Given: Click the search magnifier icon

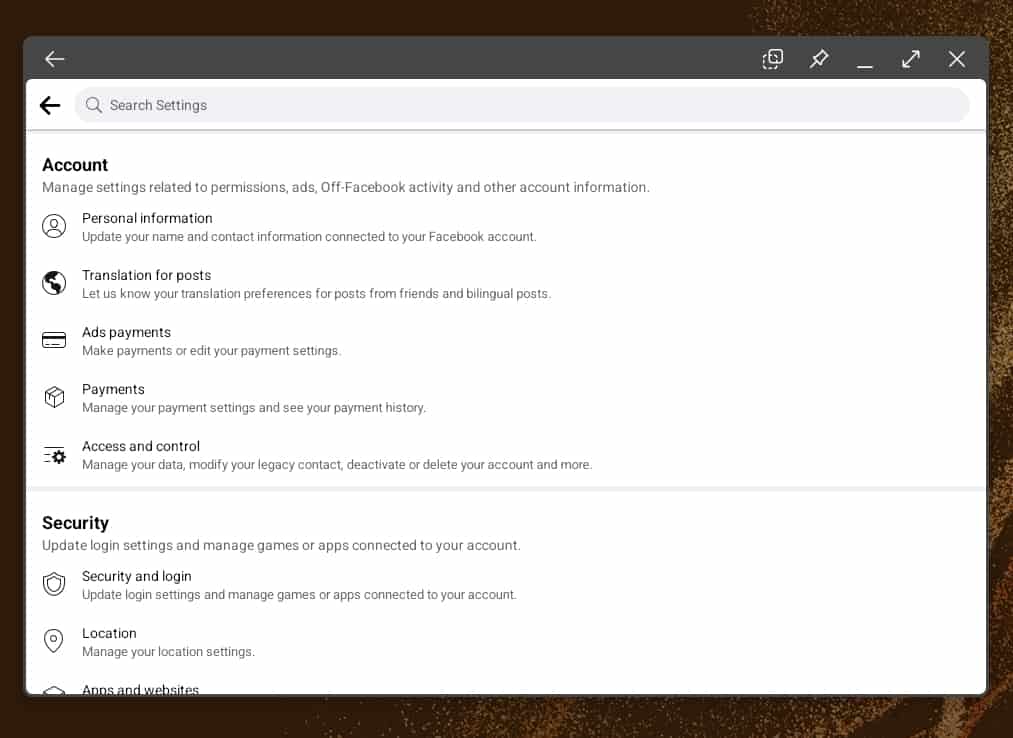Looking at the screenshot, I should click(x=94, y=105).
